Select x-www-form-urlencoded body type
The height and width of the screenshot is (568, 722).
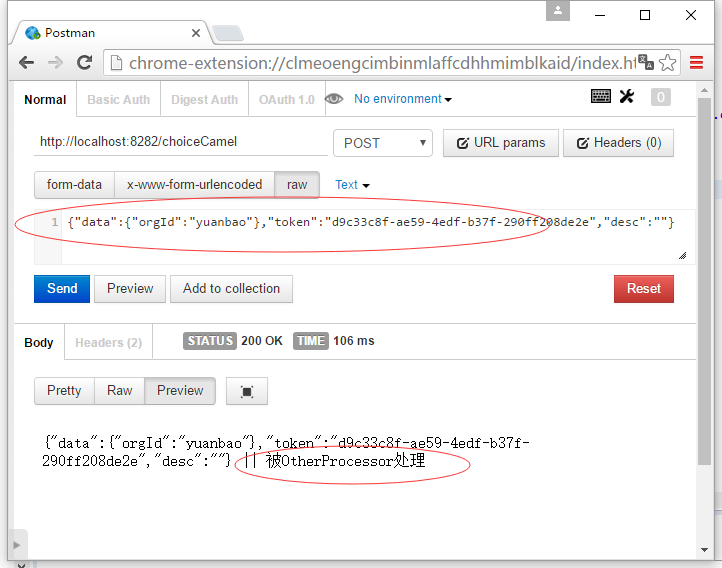(x=194, y=185)
